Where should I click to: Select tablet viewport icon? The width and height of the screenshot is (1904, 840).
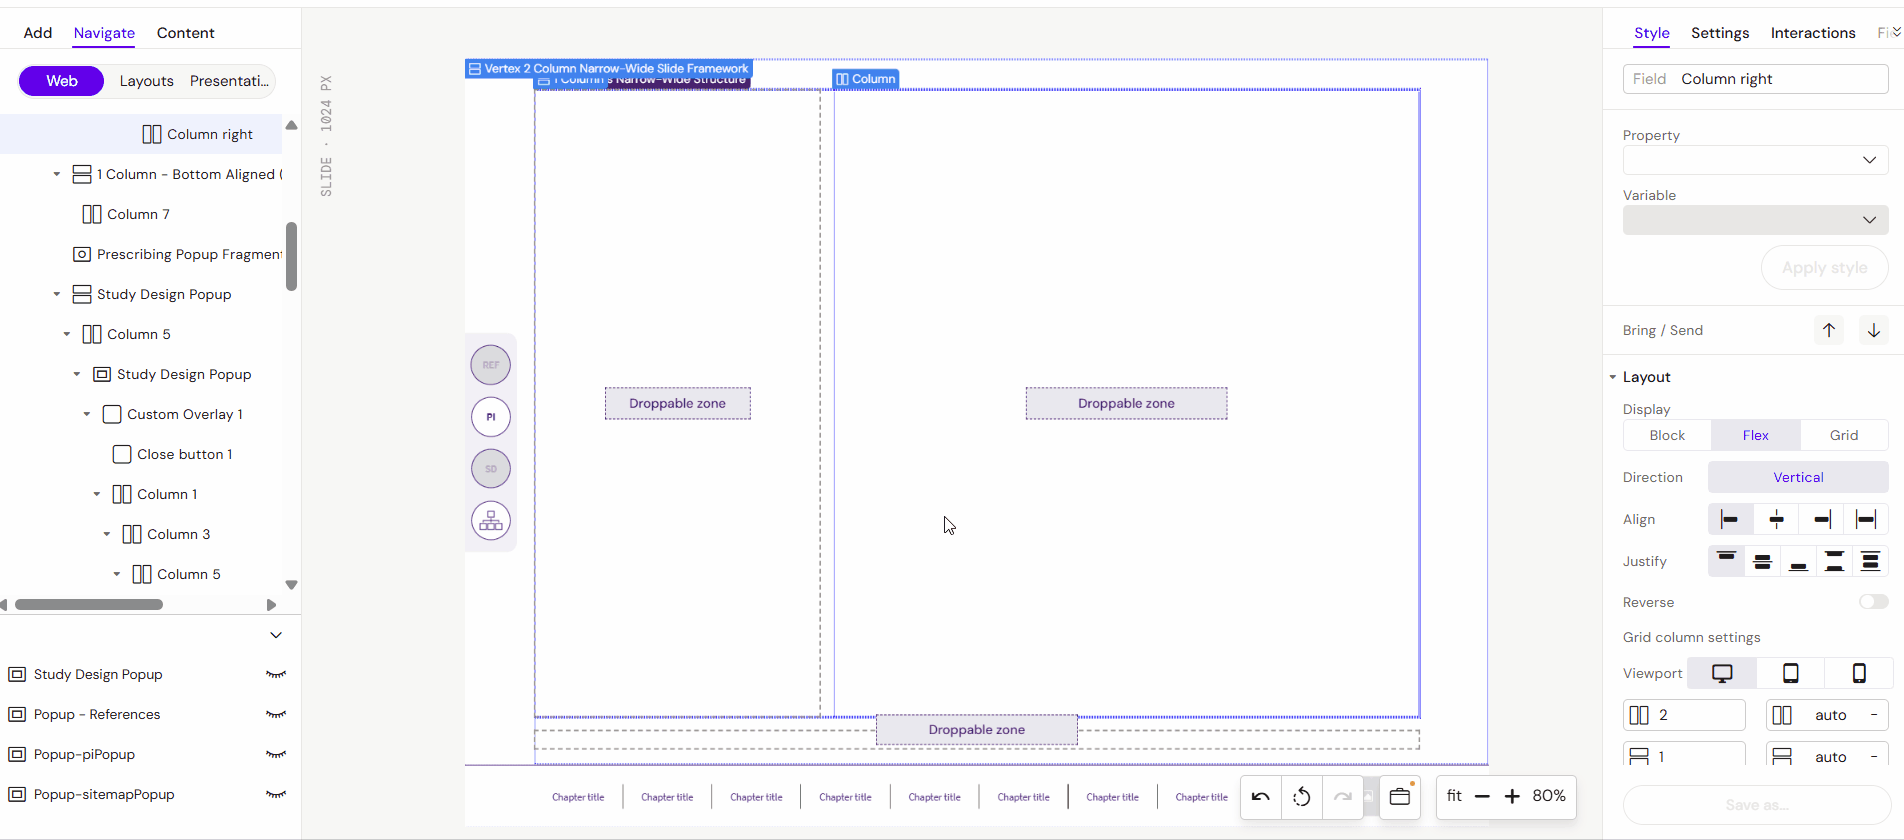click(x=1791, y=673)
